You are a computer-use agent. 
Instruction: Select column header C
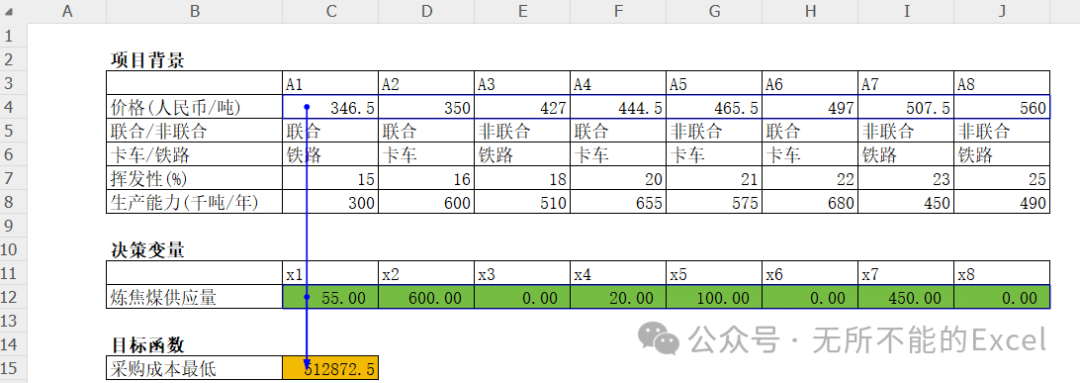pos(331,12)
